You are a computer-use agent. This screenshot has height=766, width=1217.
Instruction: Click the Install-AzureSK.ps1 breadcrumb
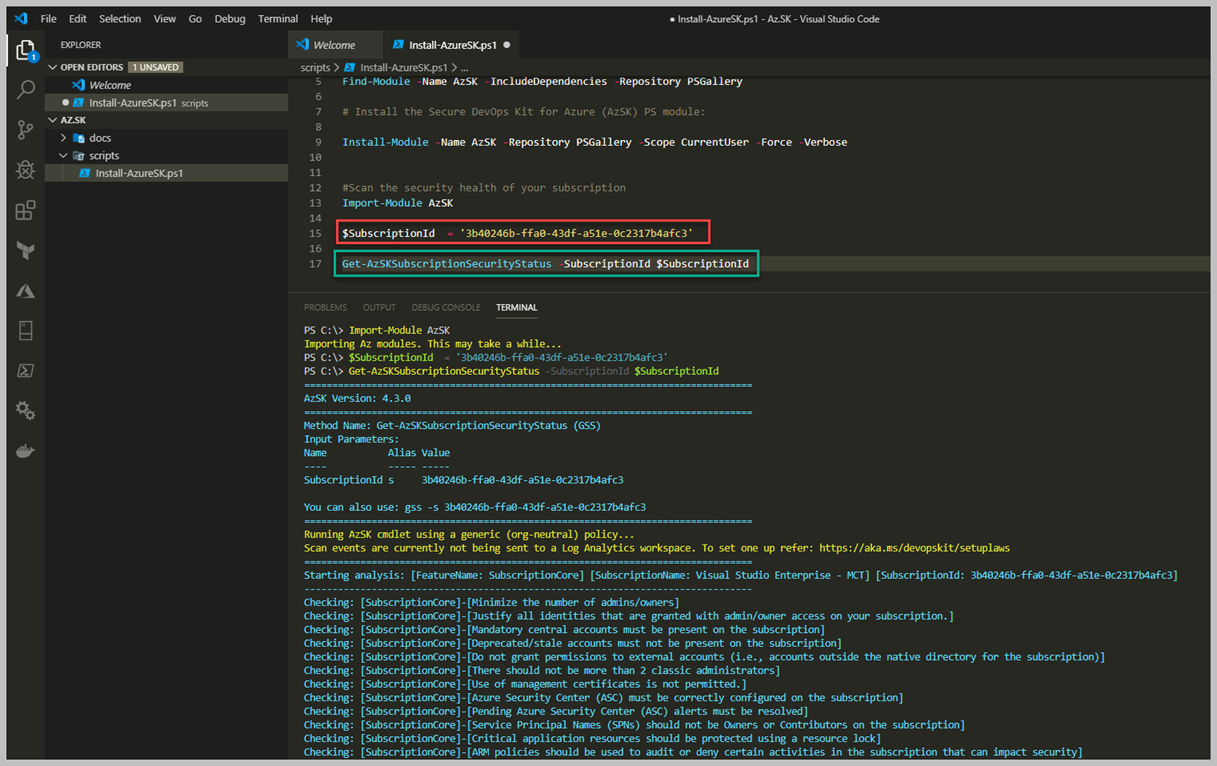pos(403,68)
